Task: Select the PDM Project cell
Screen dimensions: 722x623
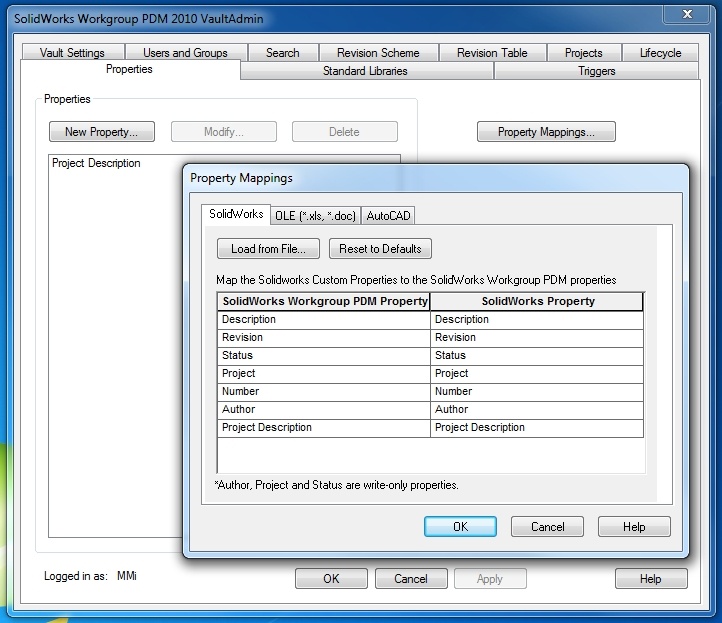Action: [324, 373]
